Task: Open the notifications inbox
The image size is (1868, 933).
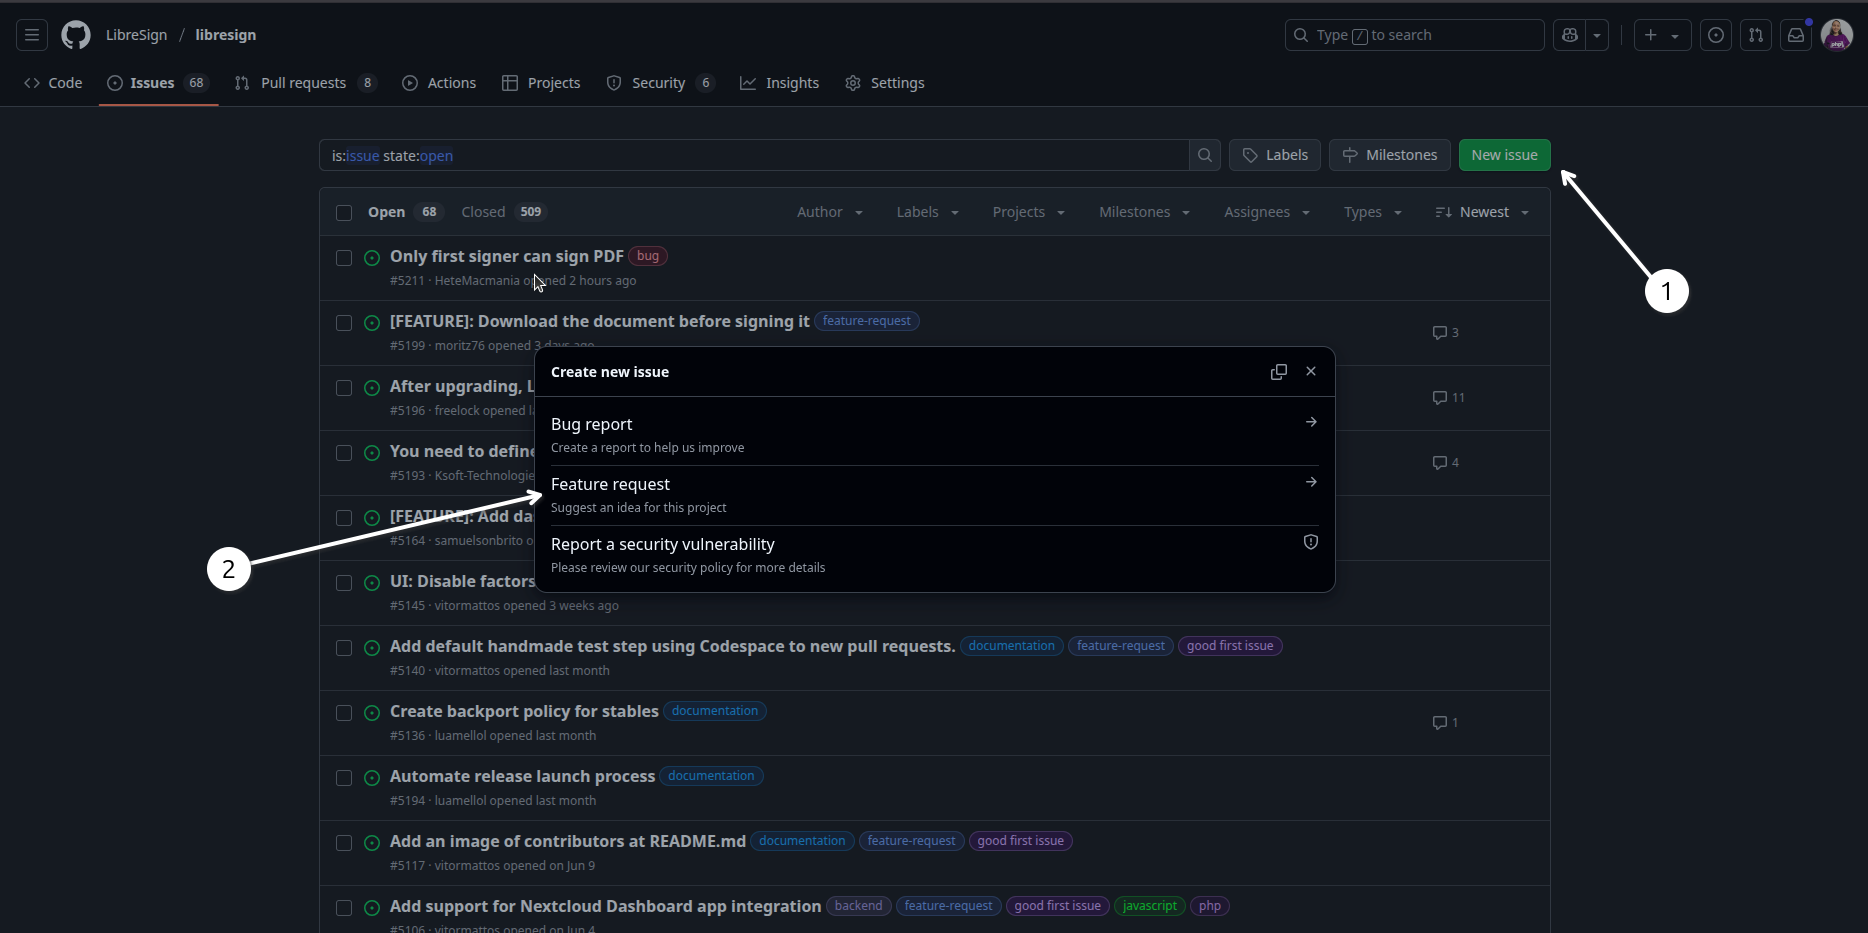Action: [x=1796, y=35]
